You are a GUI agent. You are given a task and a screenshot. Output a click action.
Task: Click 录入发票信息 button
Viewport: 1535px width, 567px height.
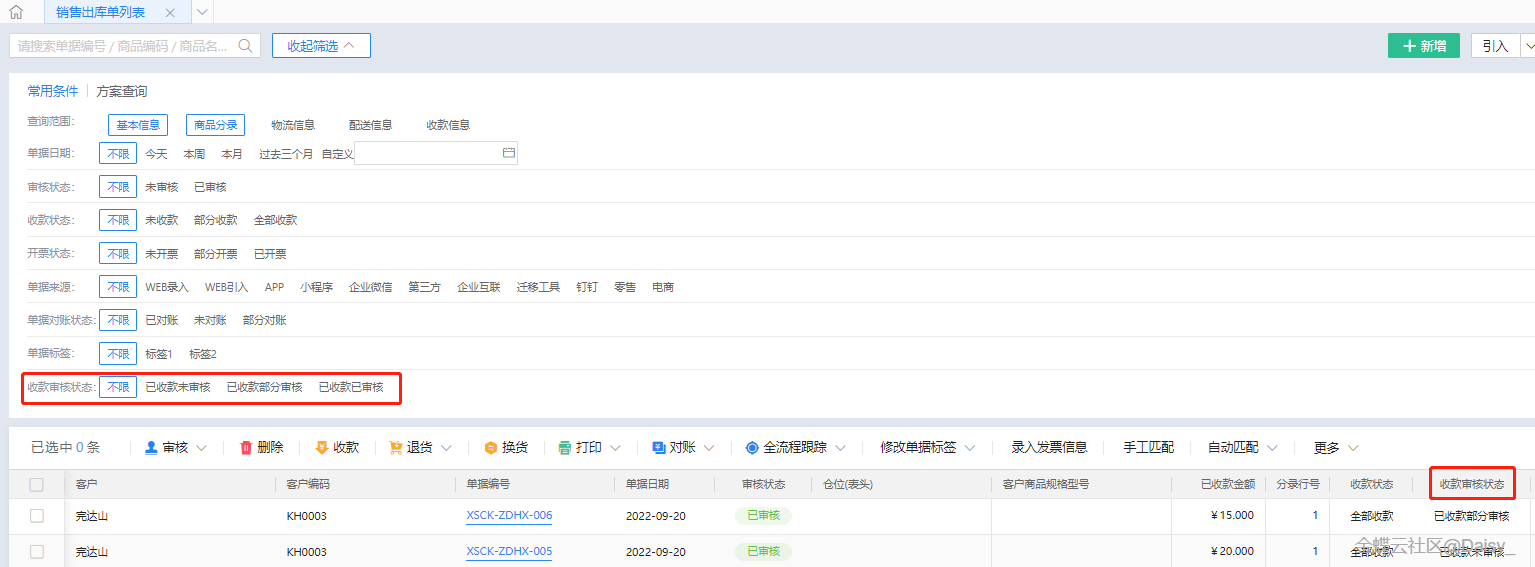[x=1049, y=447]
